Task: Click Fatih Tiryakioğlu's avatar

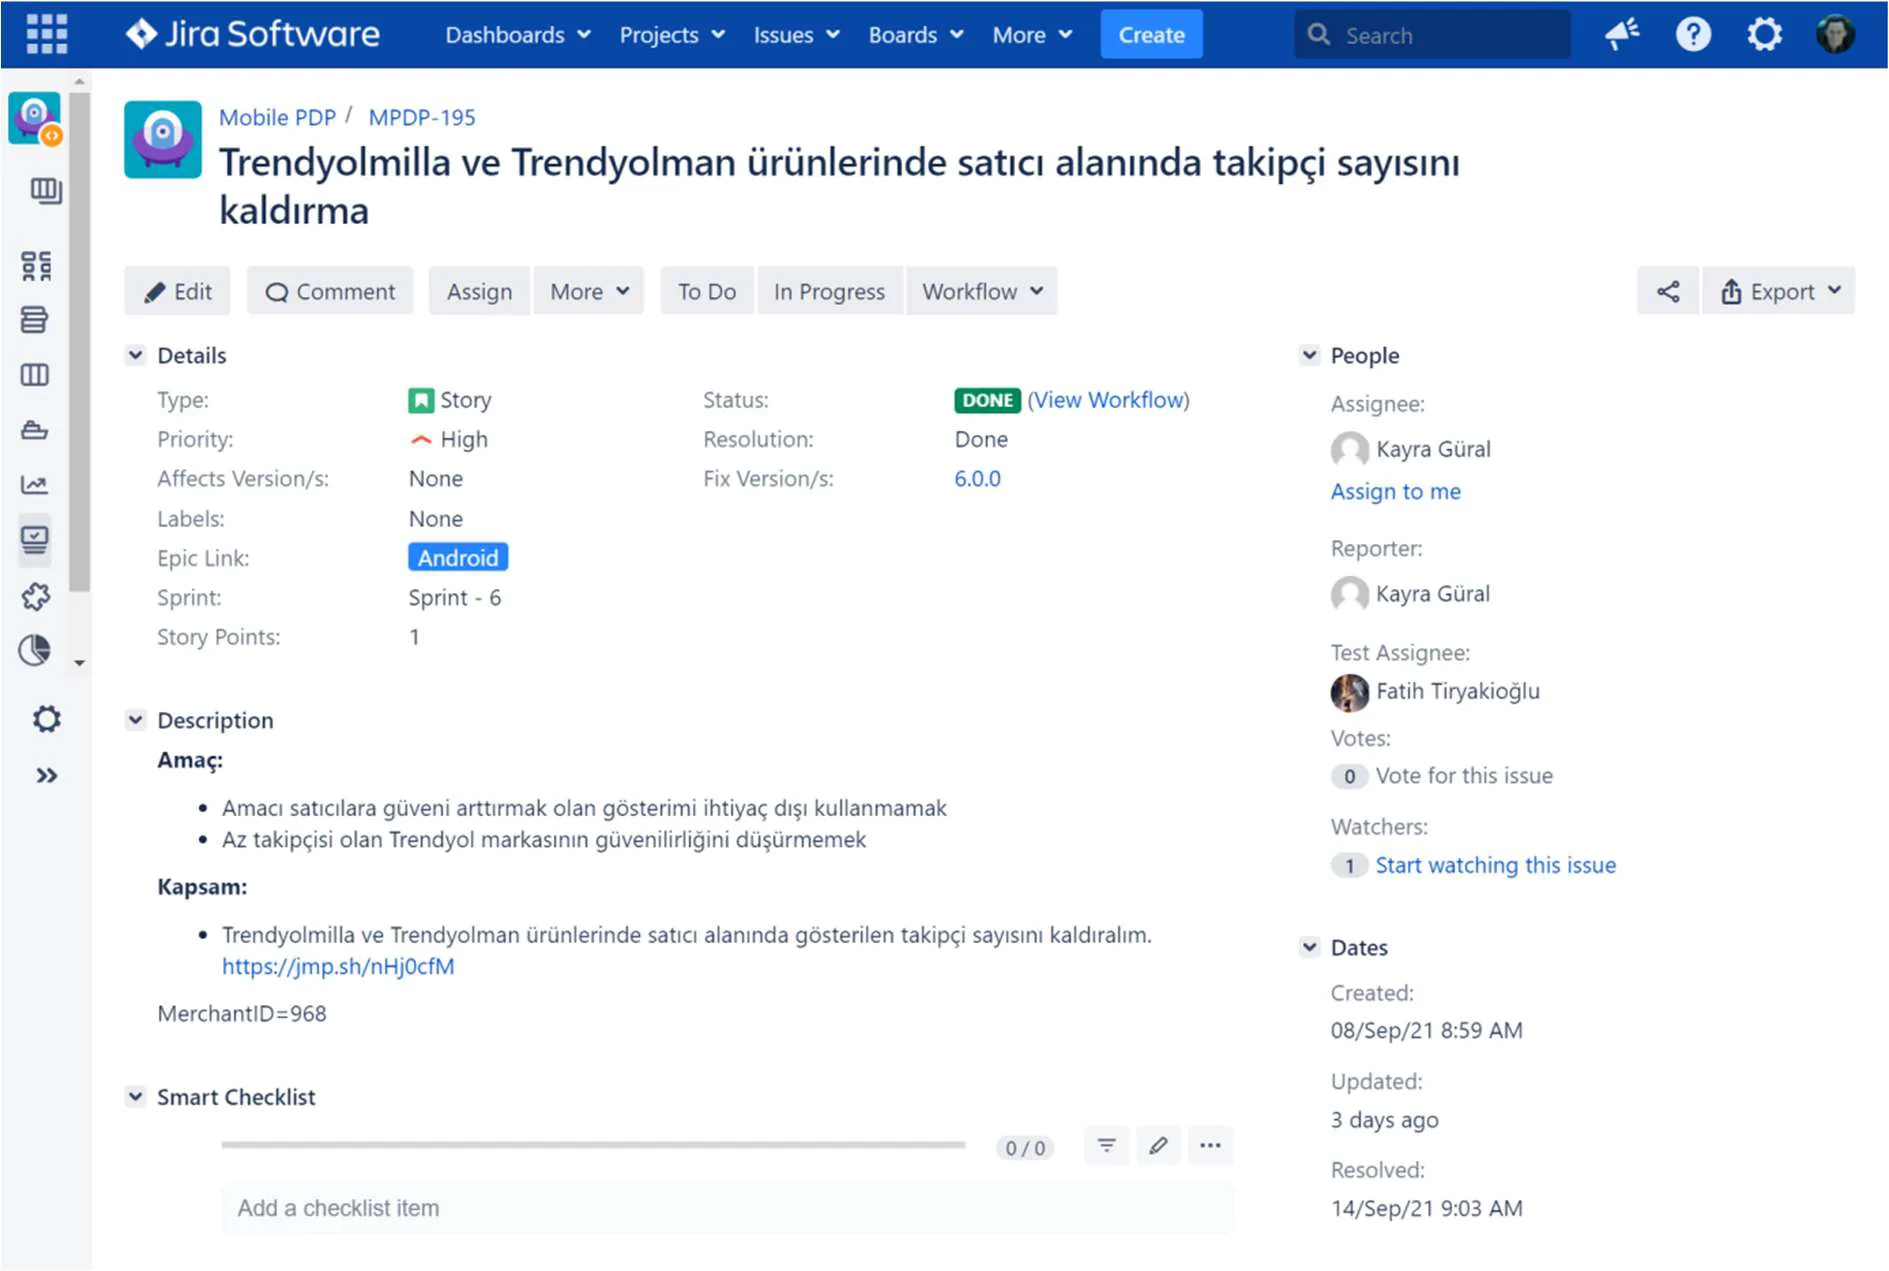Action: coord(1349,692)
